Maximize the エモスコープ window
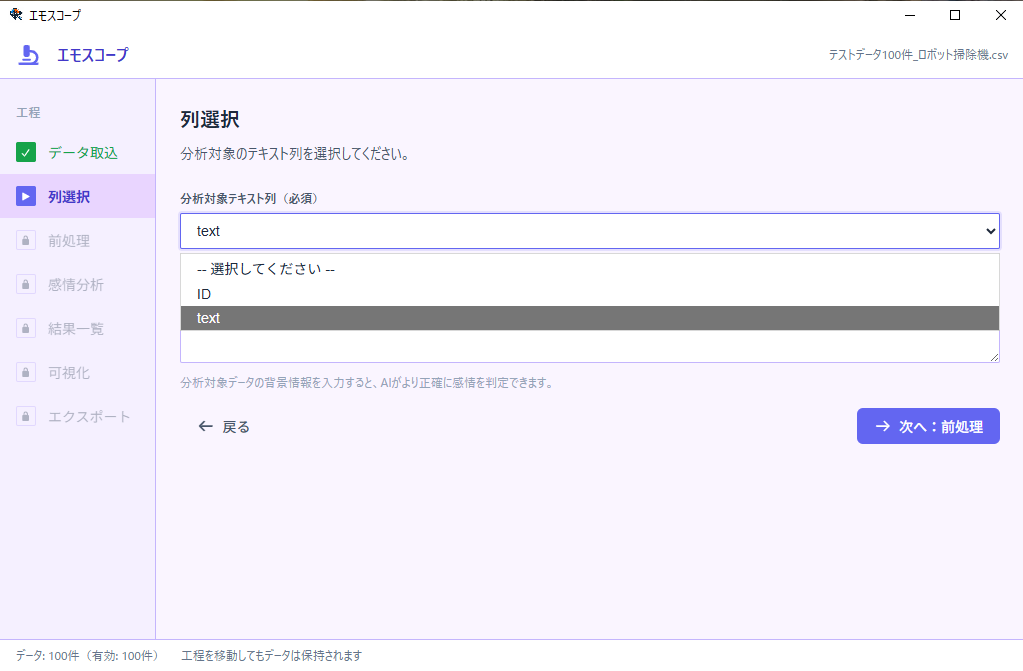This screenshot has width=1023, height=671. click(955, 15)
